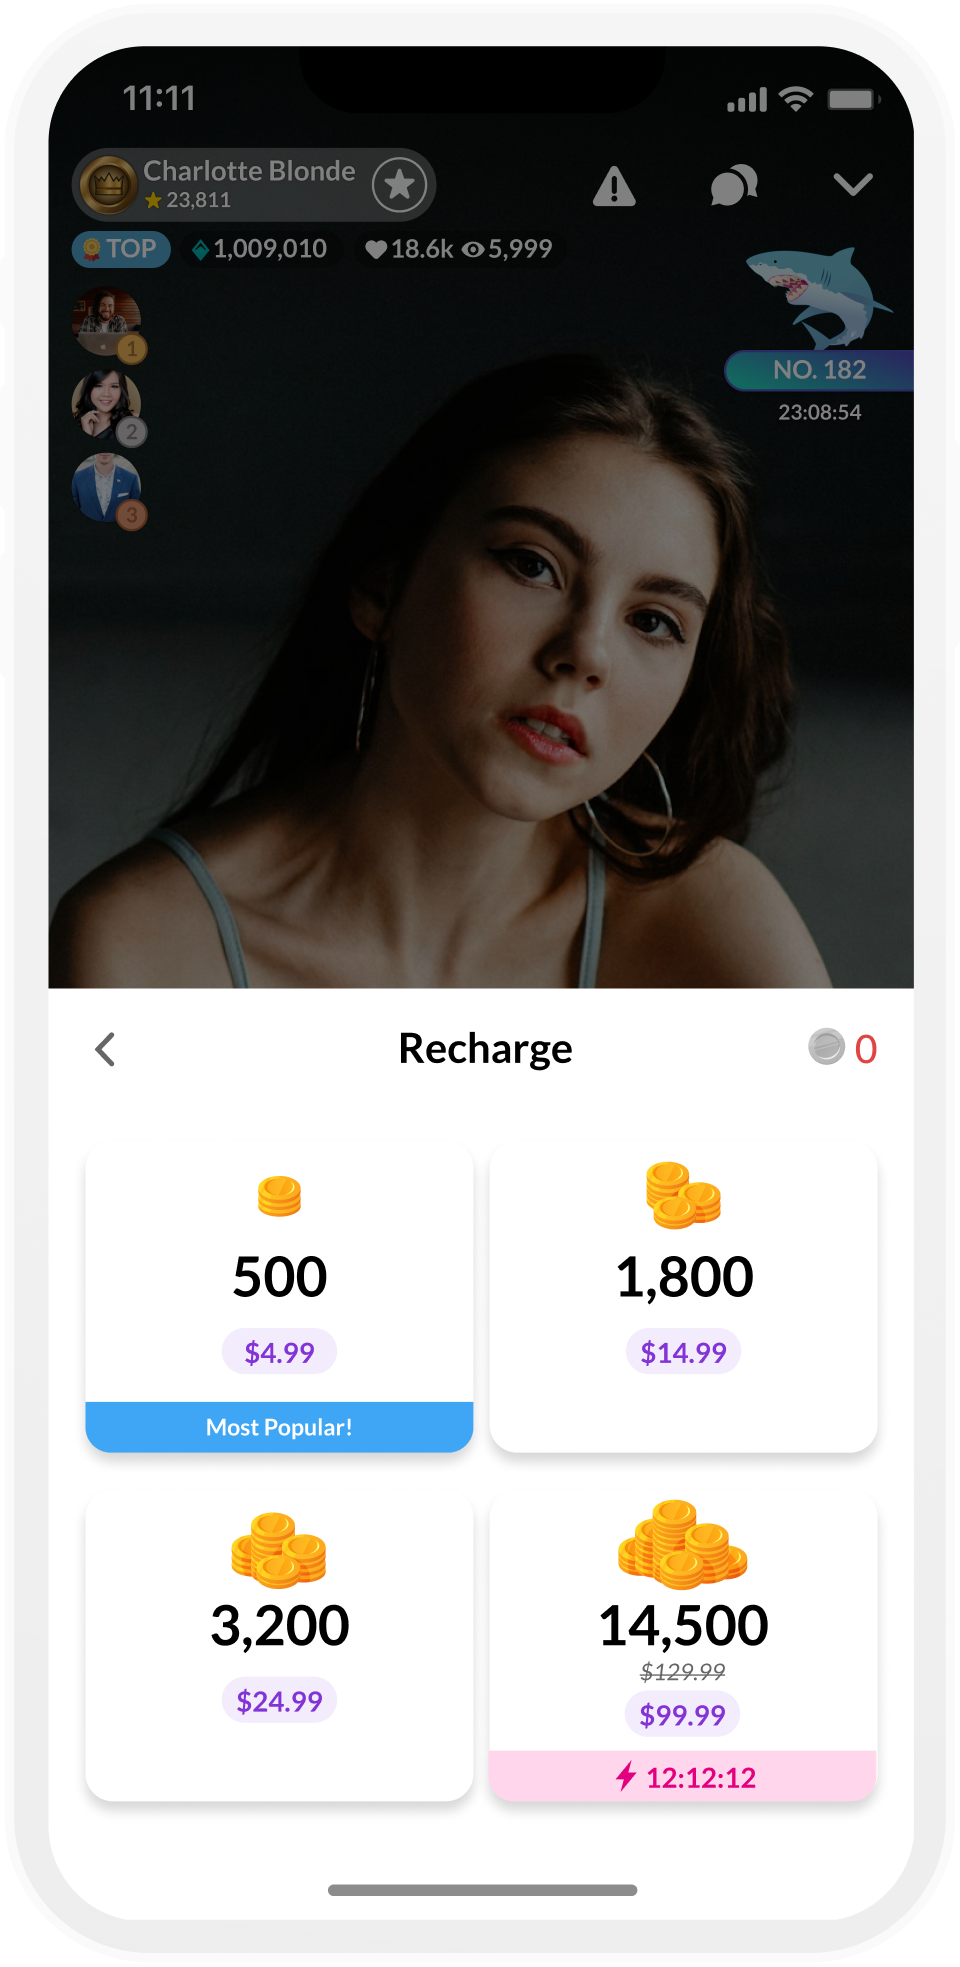Choose the 500 coins $4.99 package
The width and height of the screenshot is (960, 1967).
[279, 1299]
